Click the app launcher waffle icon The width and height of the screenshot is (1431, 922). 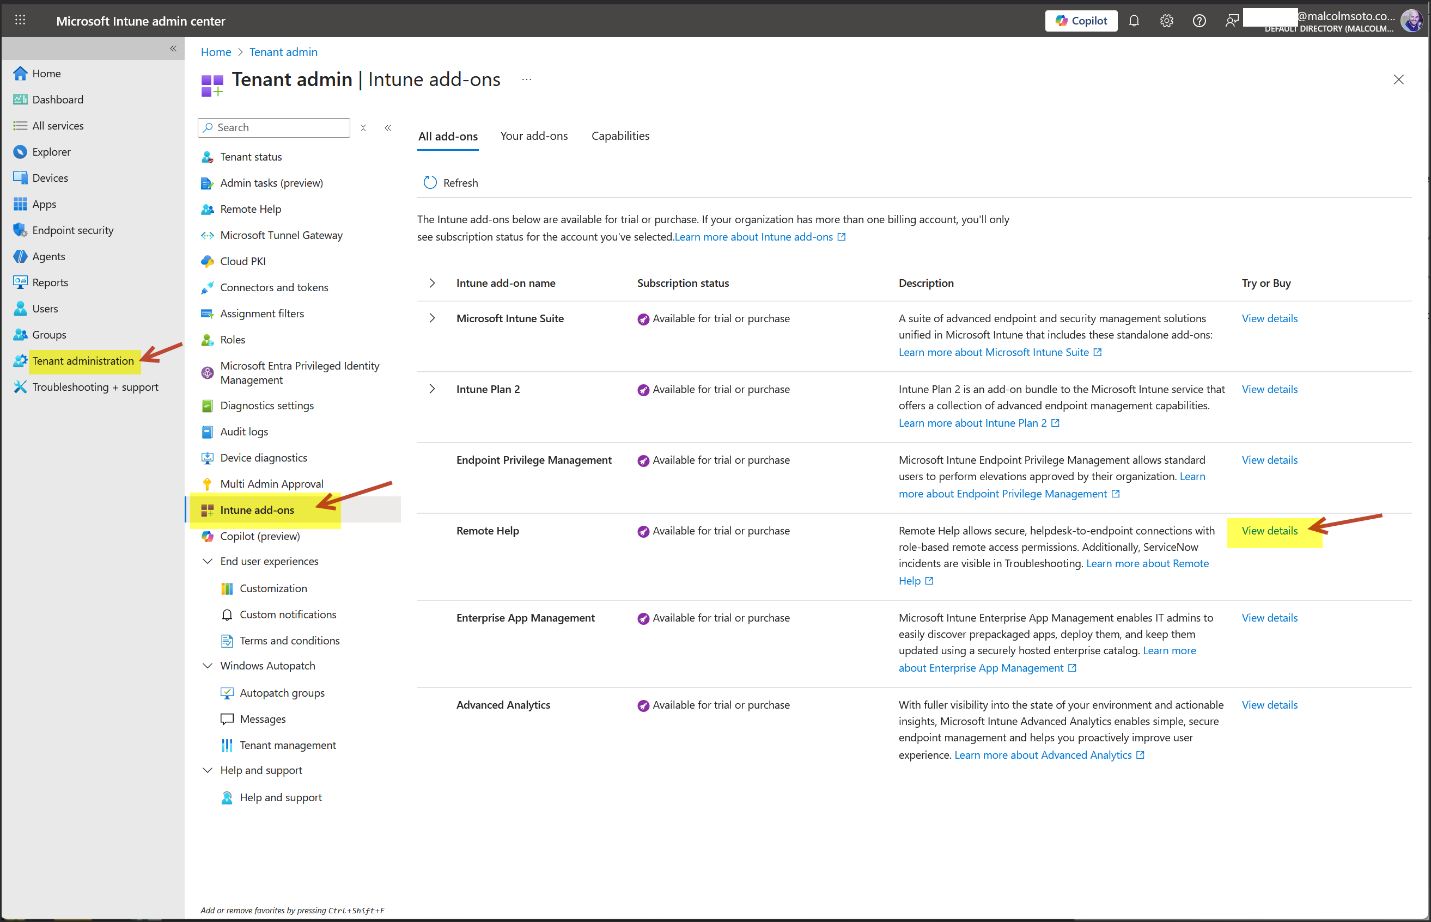pos(20,20)
